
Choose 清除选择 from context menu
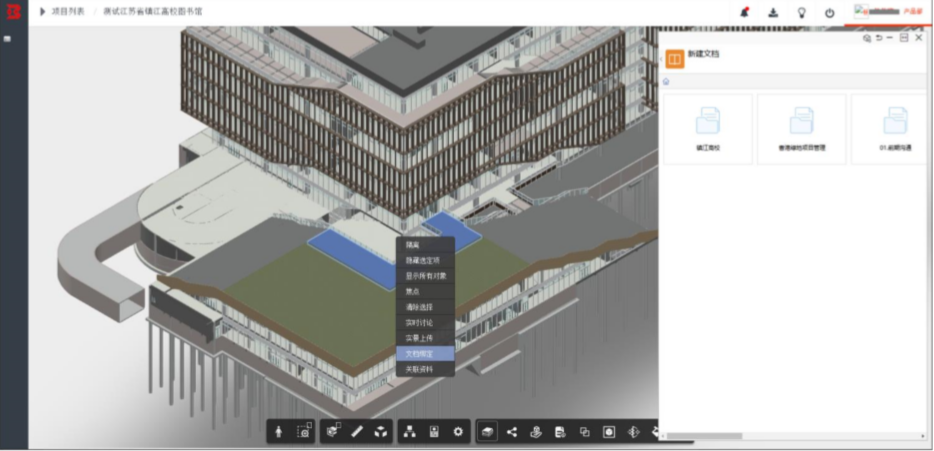point(425,307)
